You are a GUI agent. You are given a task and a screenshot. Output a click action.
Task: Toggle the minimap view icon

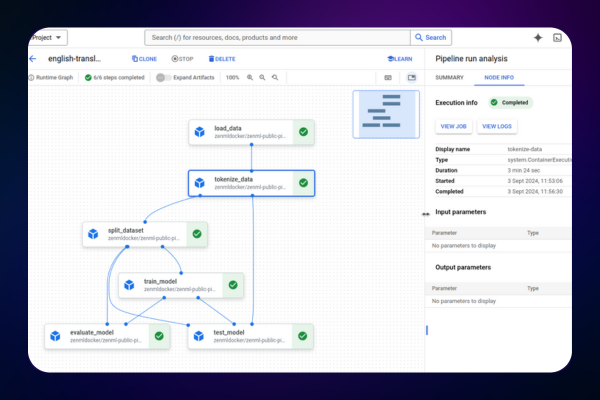(411, 77)
